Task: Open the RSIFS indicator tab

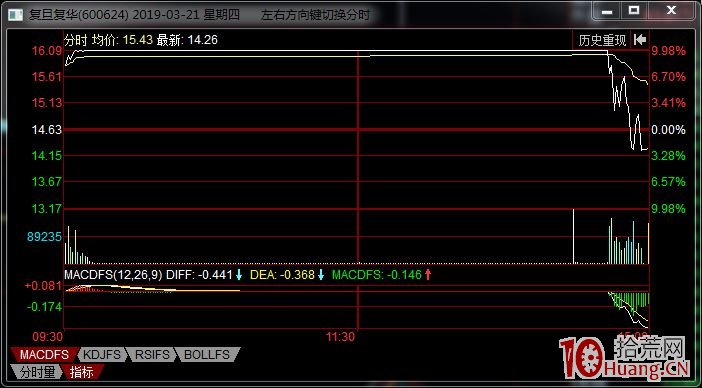Action: [x=152, y=355]
